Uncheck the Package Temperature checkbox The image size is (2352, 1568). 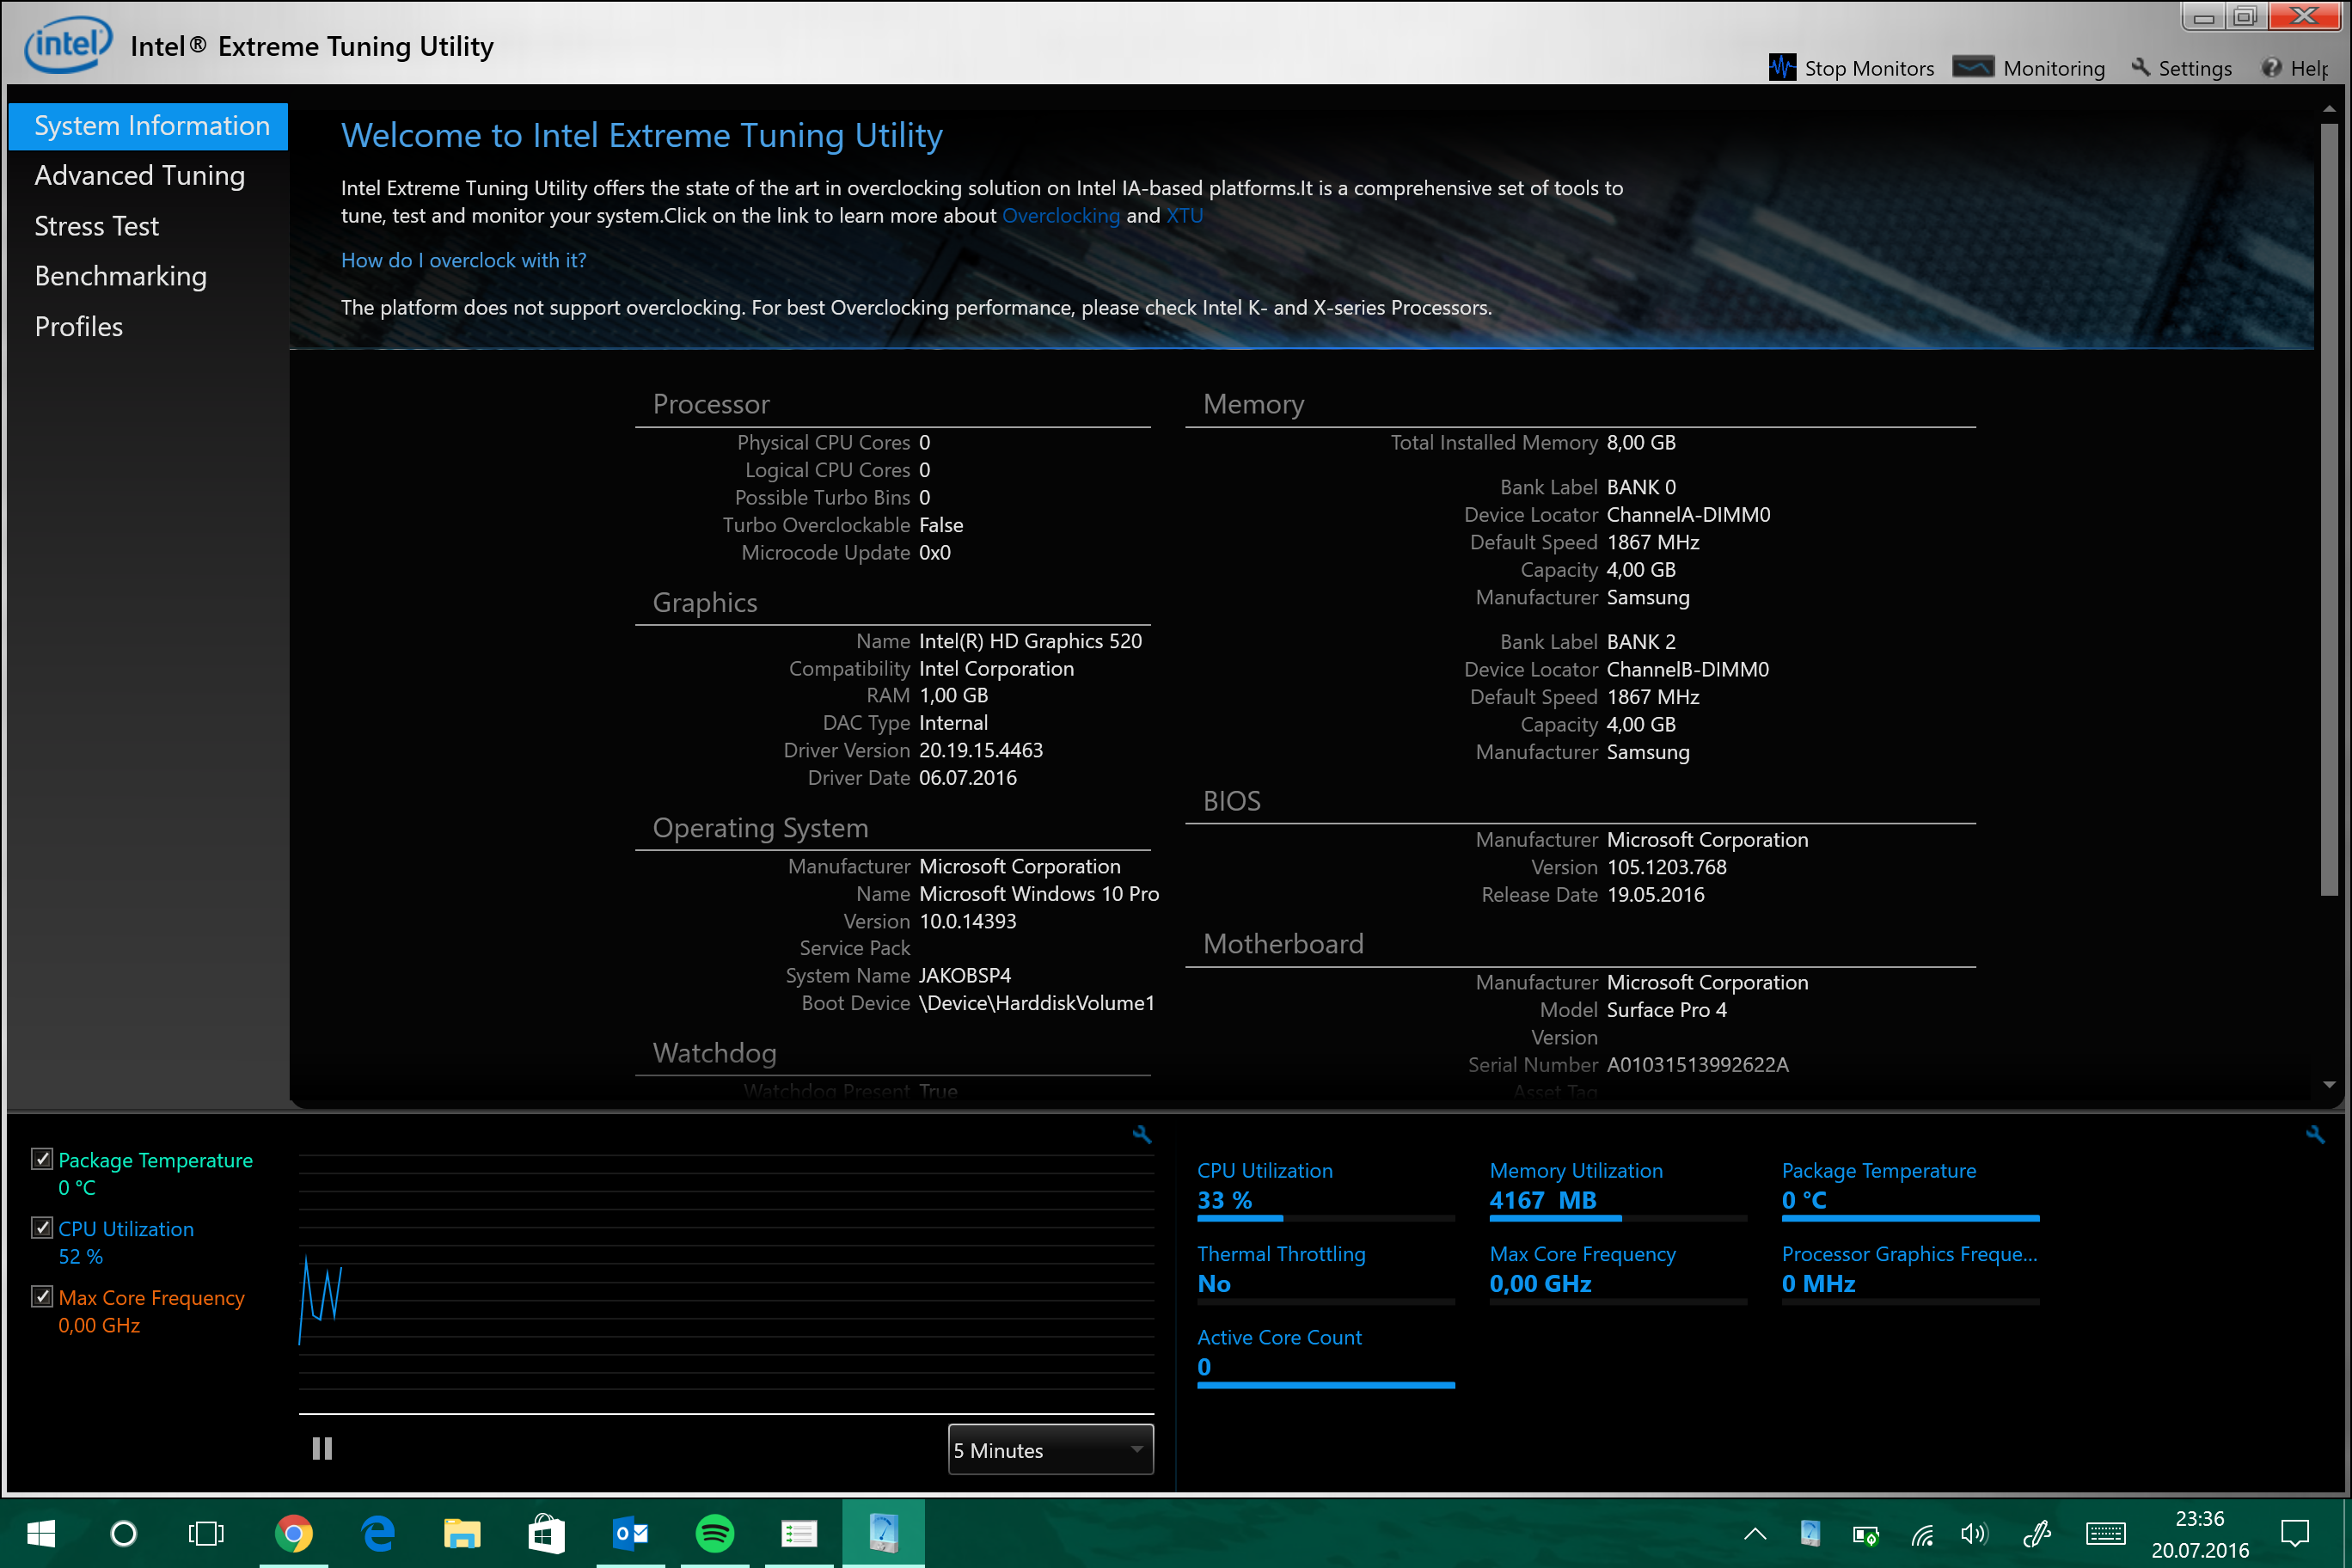[x=42, y=1159]
